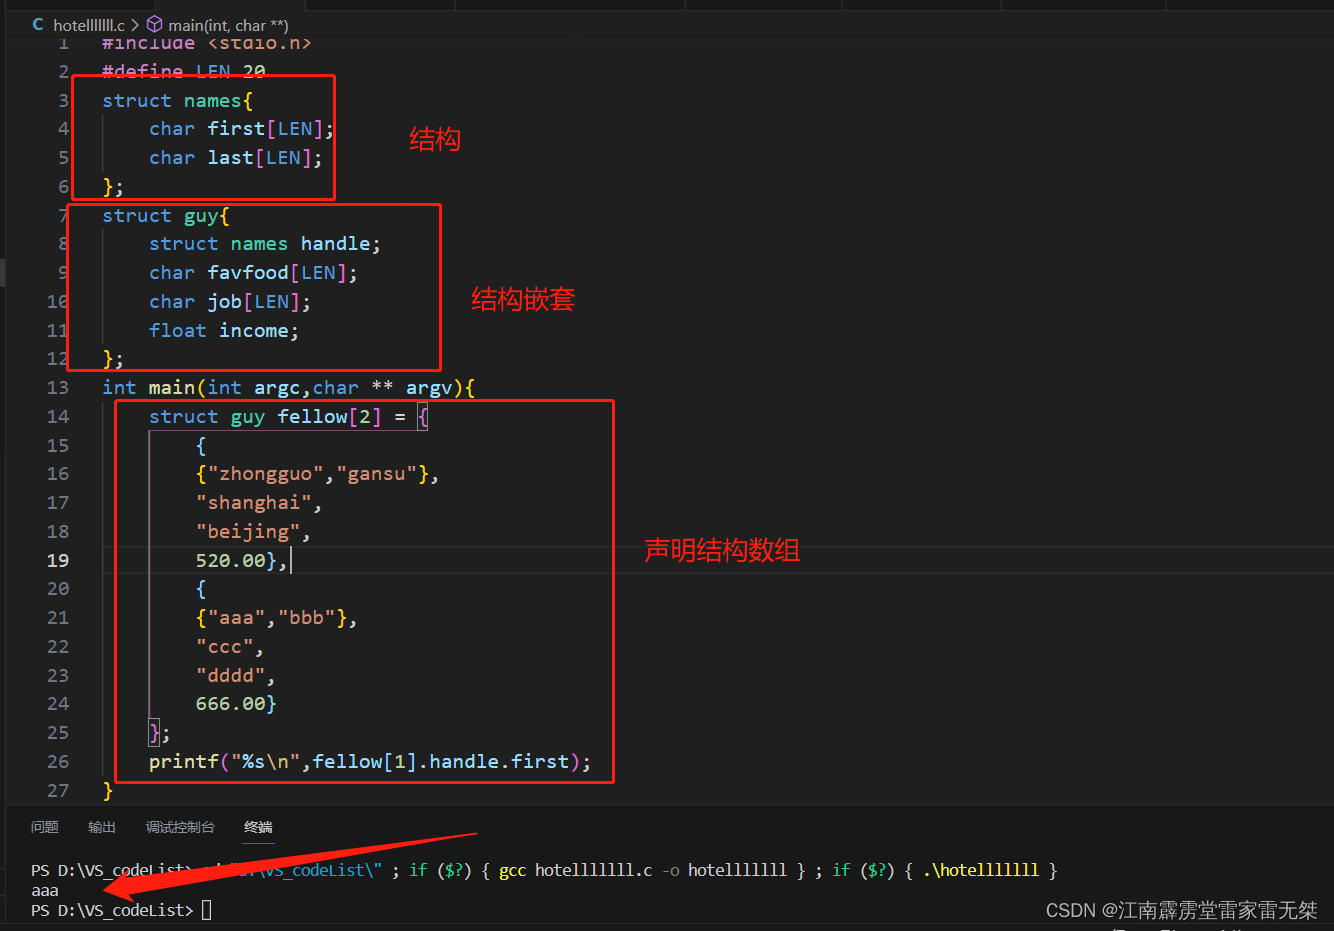Click line number 14 in the gutter
This screenshot has height=931, width=1334.
(x=58, y=417)
